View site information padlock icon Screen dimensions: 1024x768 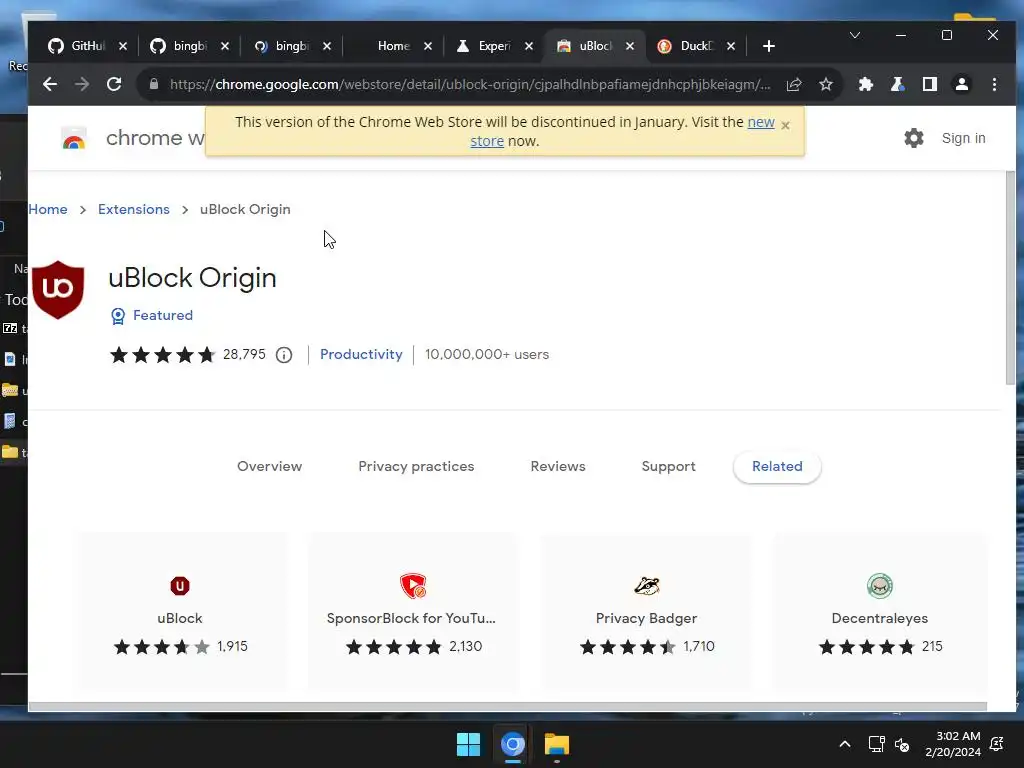click(154, 84)
